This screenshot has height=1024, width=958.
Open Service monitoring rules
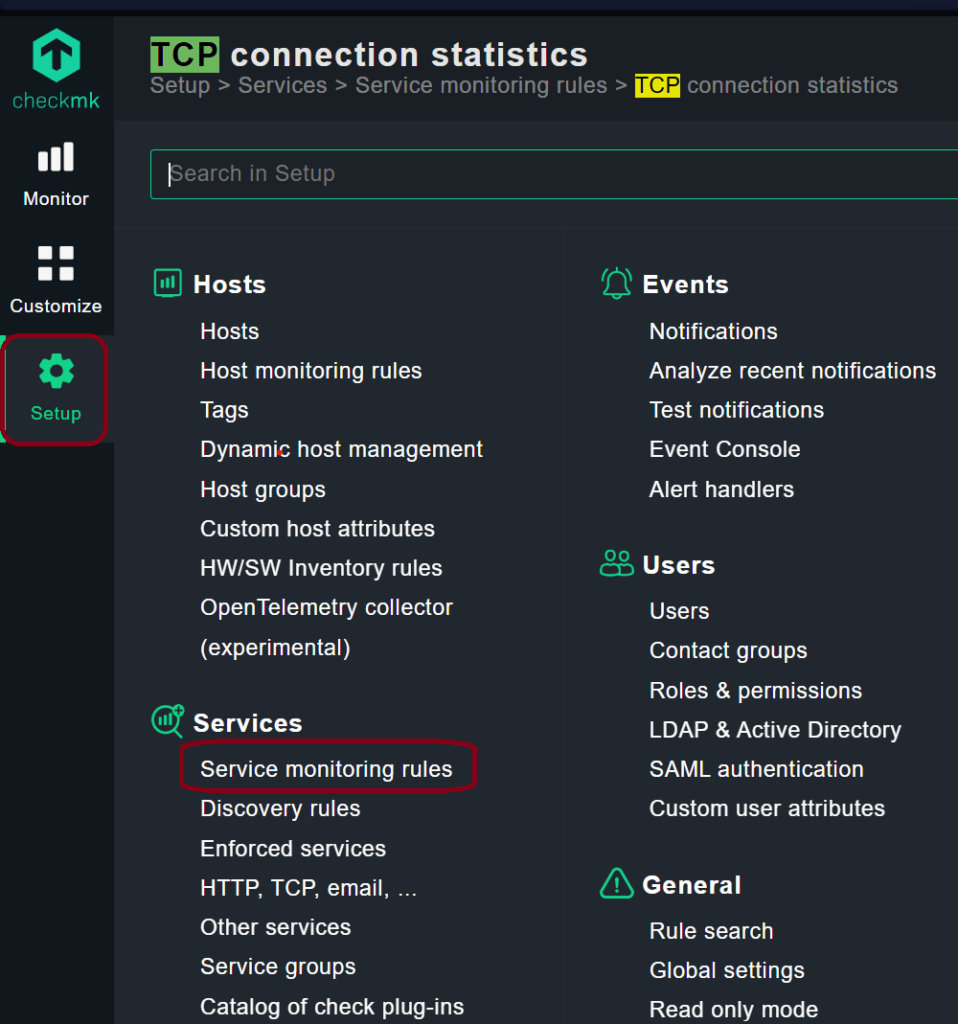click(327, 769)
